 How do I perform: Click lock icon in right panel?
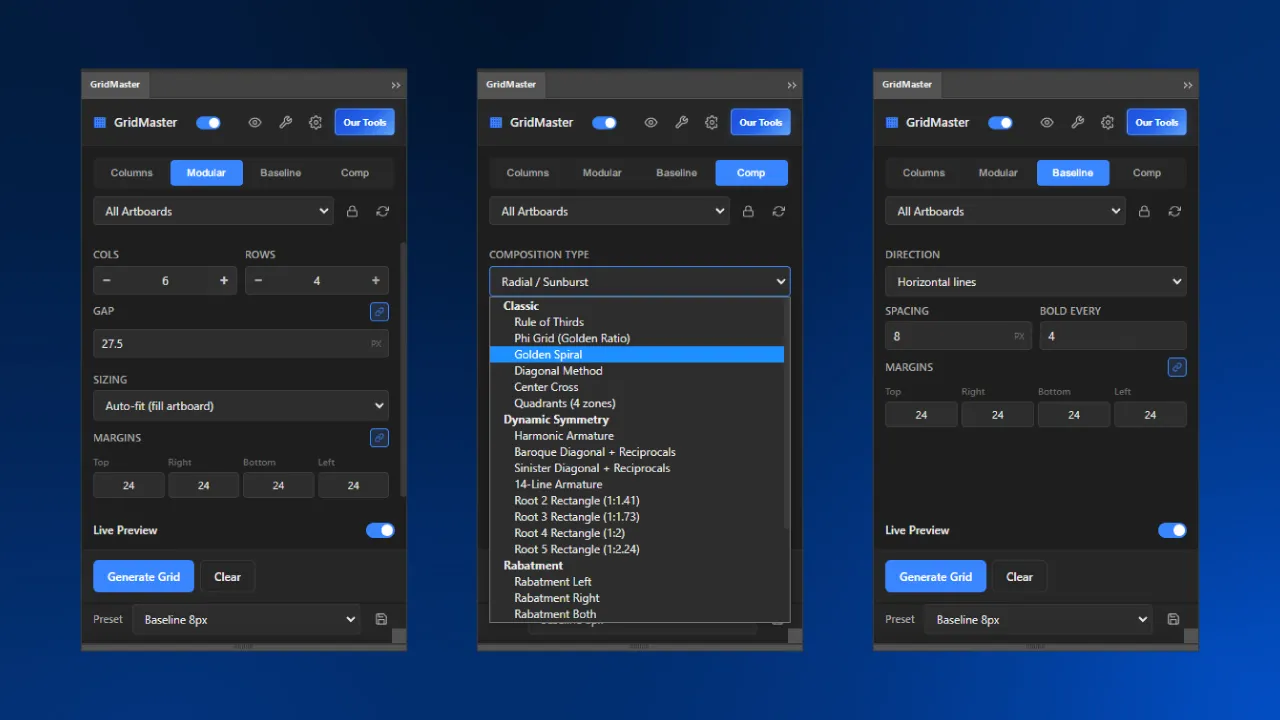(x=1144, y=211)
